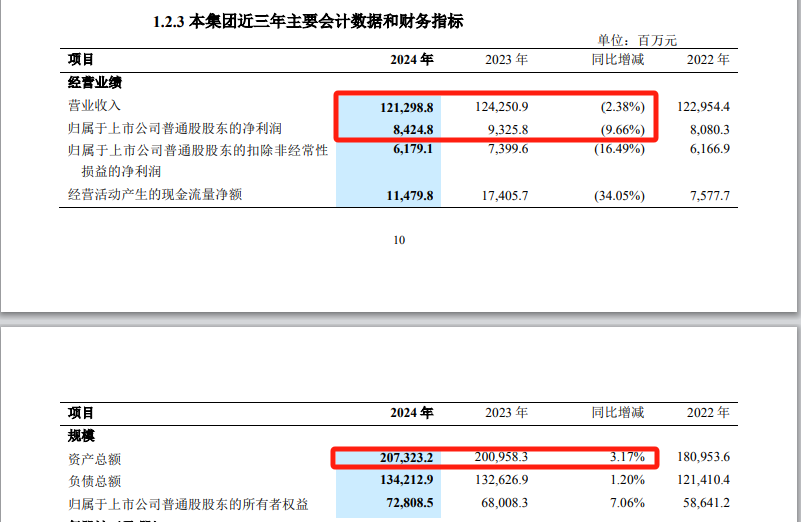Select the 3.17% total assets growth
The width and height of the screenshot is (801, 522).
click(627, 457)
